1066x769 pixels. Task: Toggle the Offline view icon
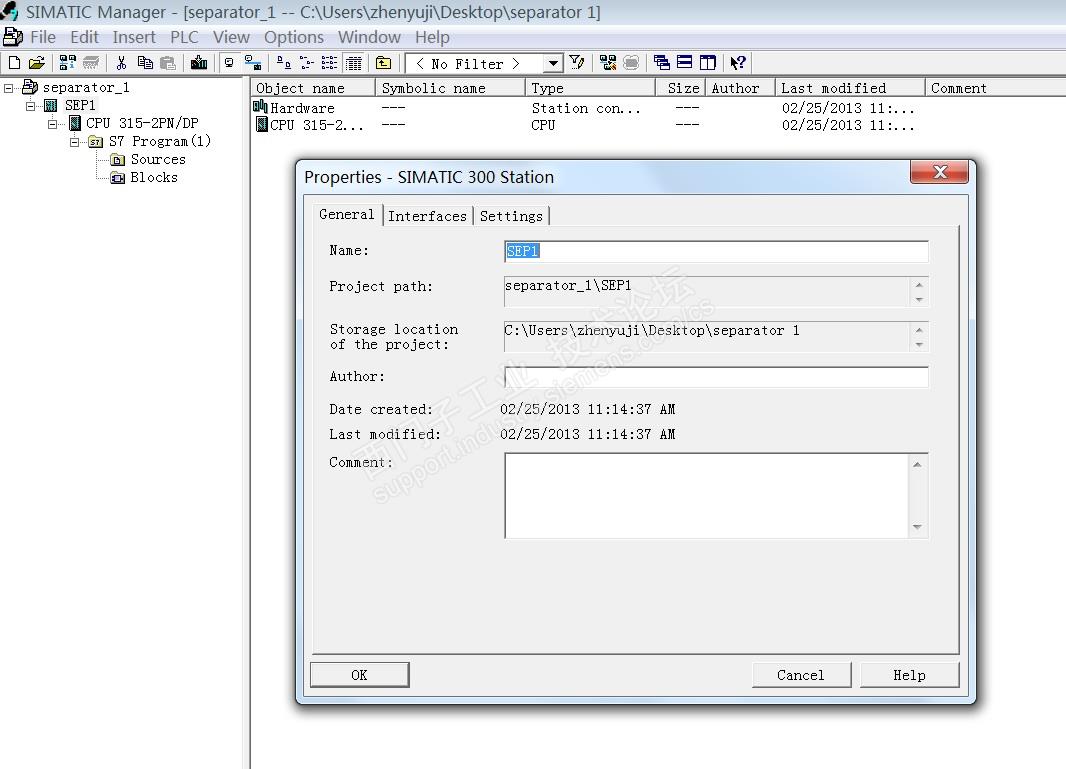coord(252,63)
